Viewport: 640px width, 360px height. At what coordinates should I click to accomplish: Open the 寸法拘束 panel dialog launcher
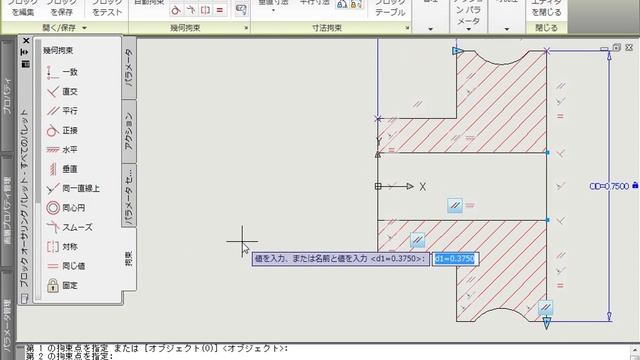[x=407, y=28]
